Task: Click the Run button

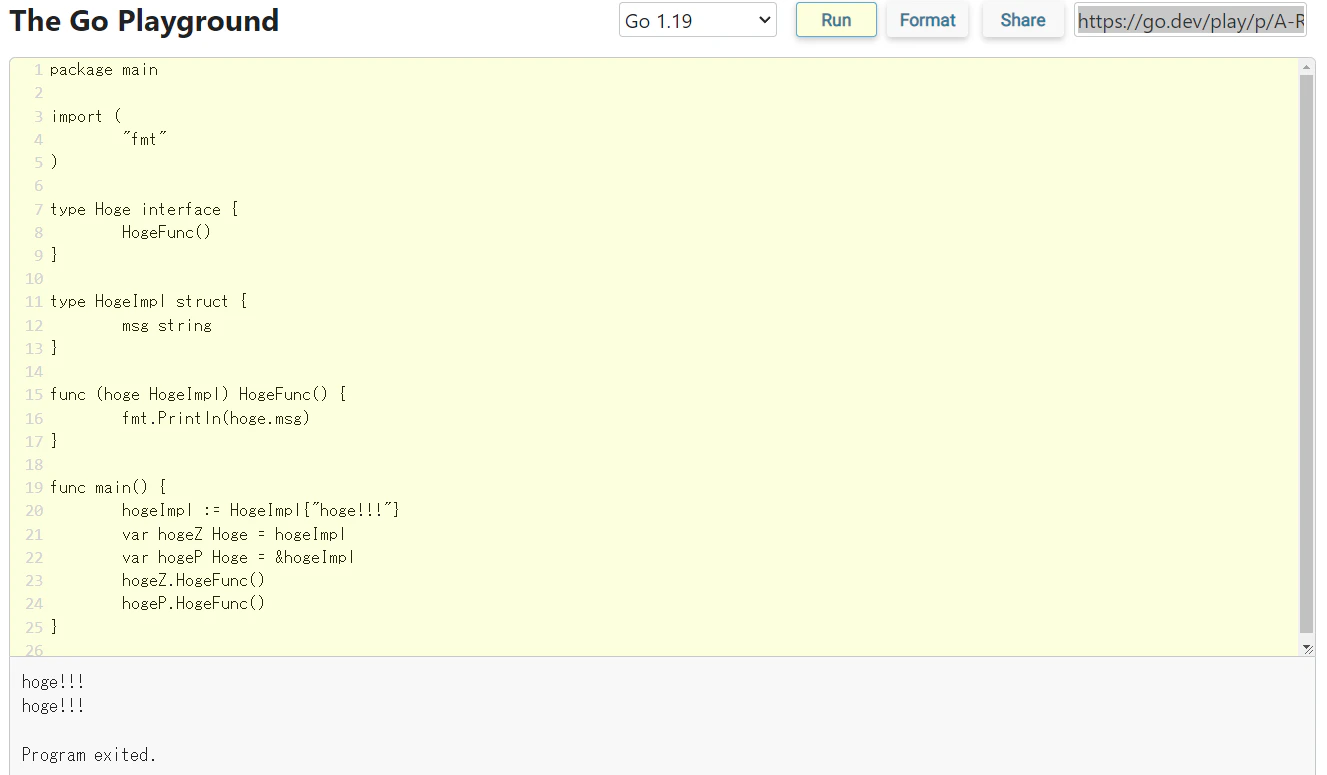Action: pos(836,20)
